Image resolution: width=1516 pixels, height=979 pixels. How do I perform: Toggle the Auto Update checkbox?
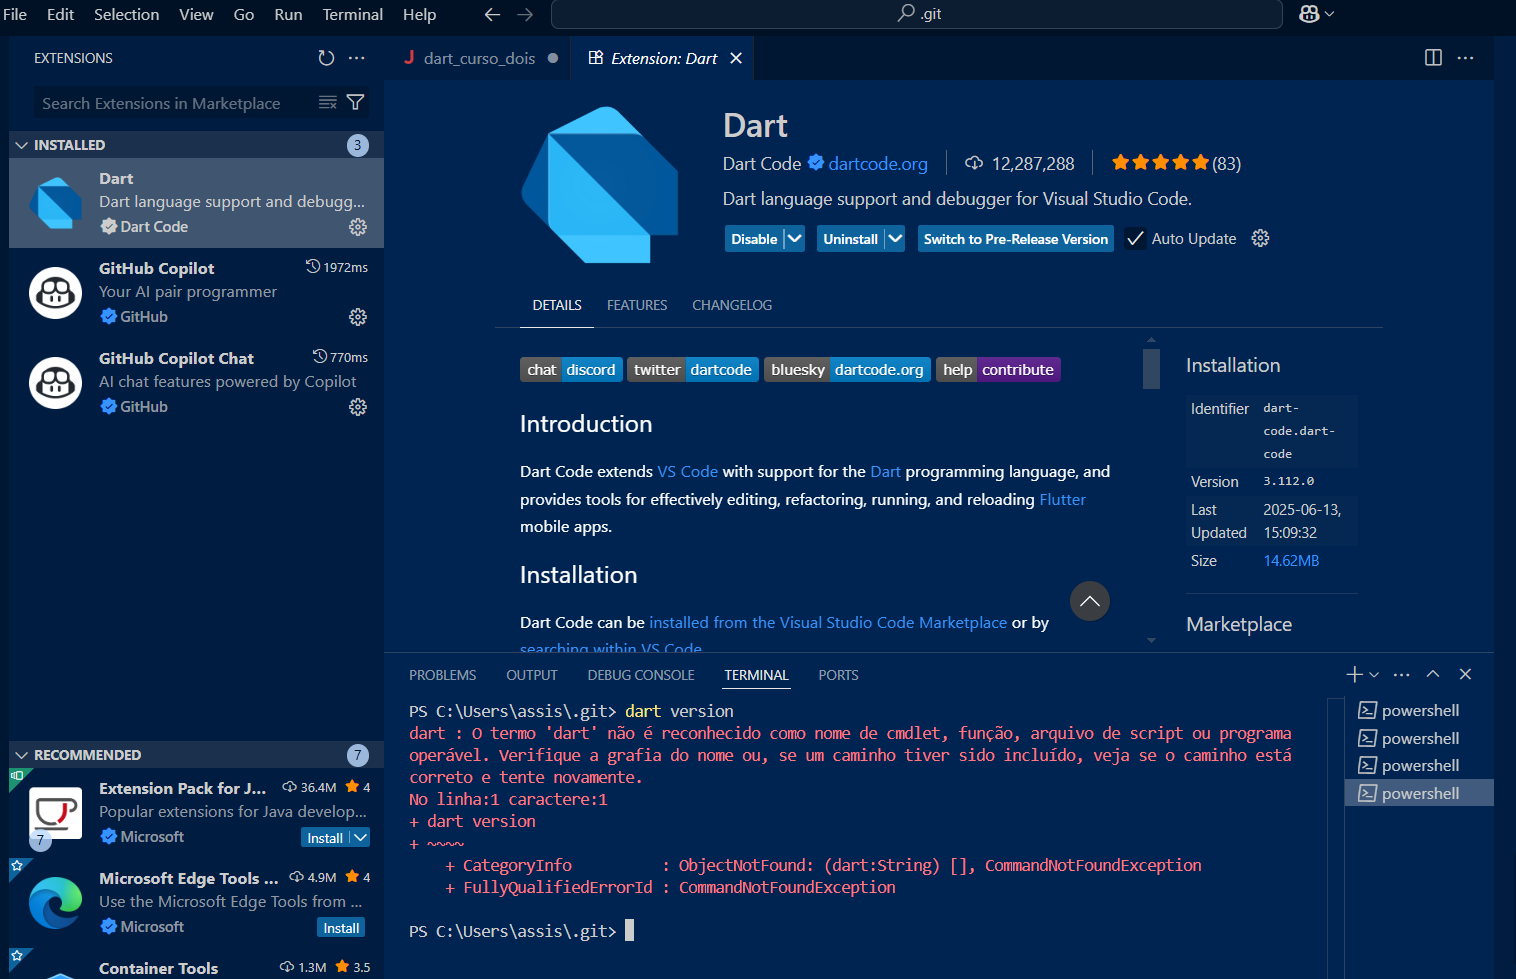click(1134, 239)
